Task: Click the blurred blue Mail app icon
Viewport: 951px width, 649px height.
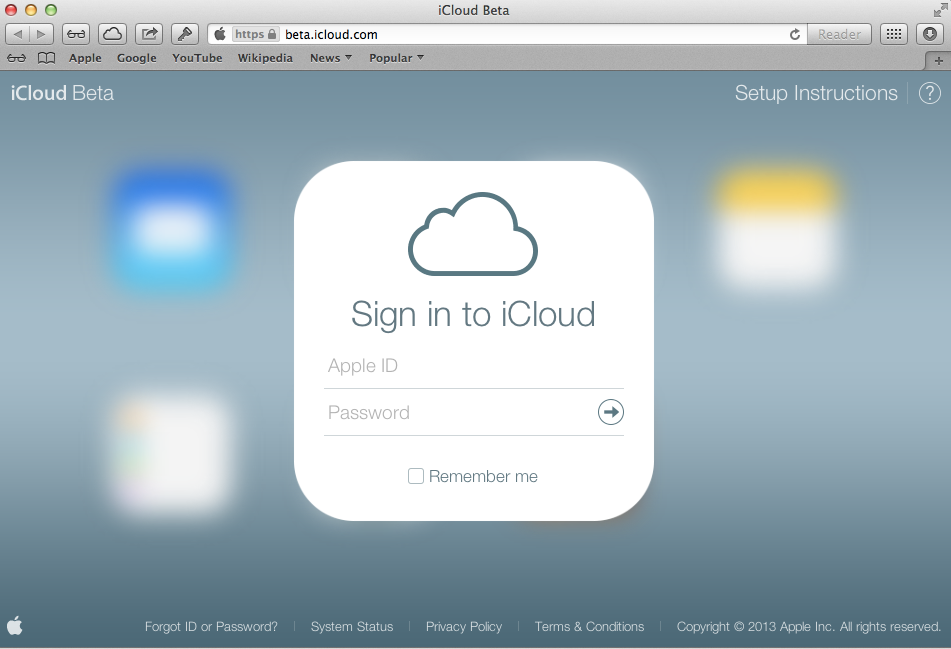Action: (173, 230)
